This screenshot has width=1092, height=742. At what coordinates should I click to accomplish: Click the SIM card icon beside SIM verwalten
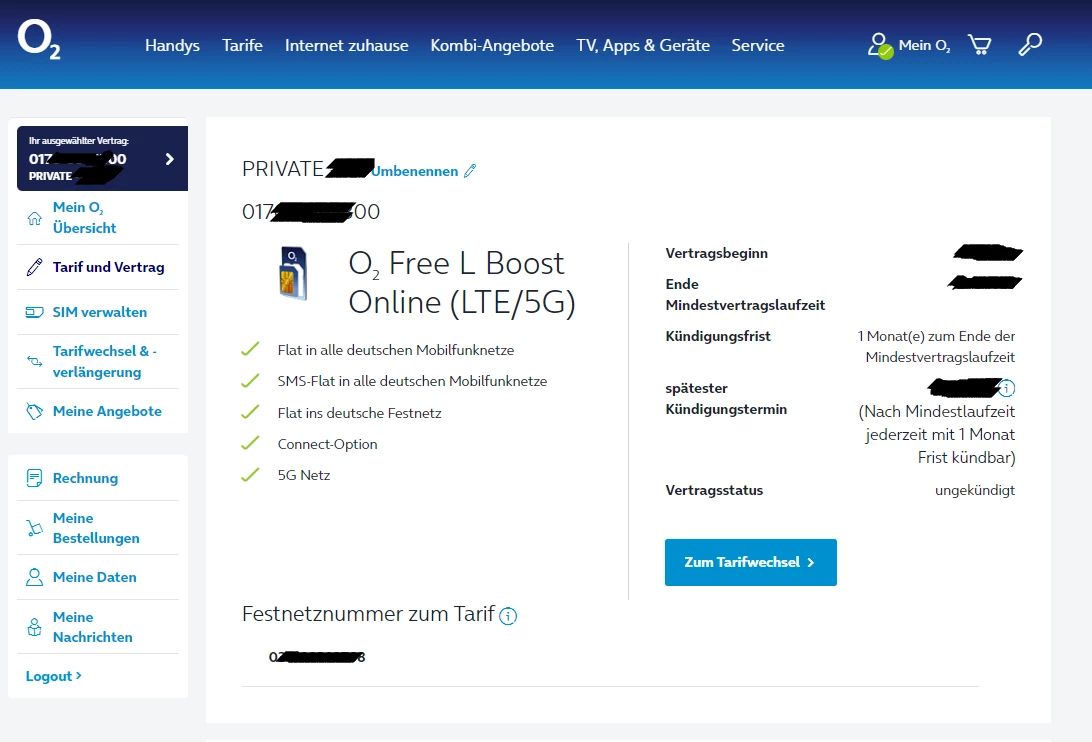click(34, 312)
